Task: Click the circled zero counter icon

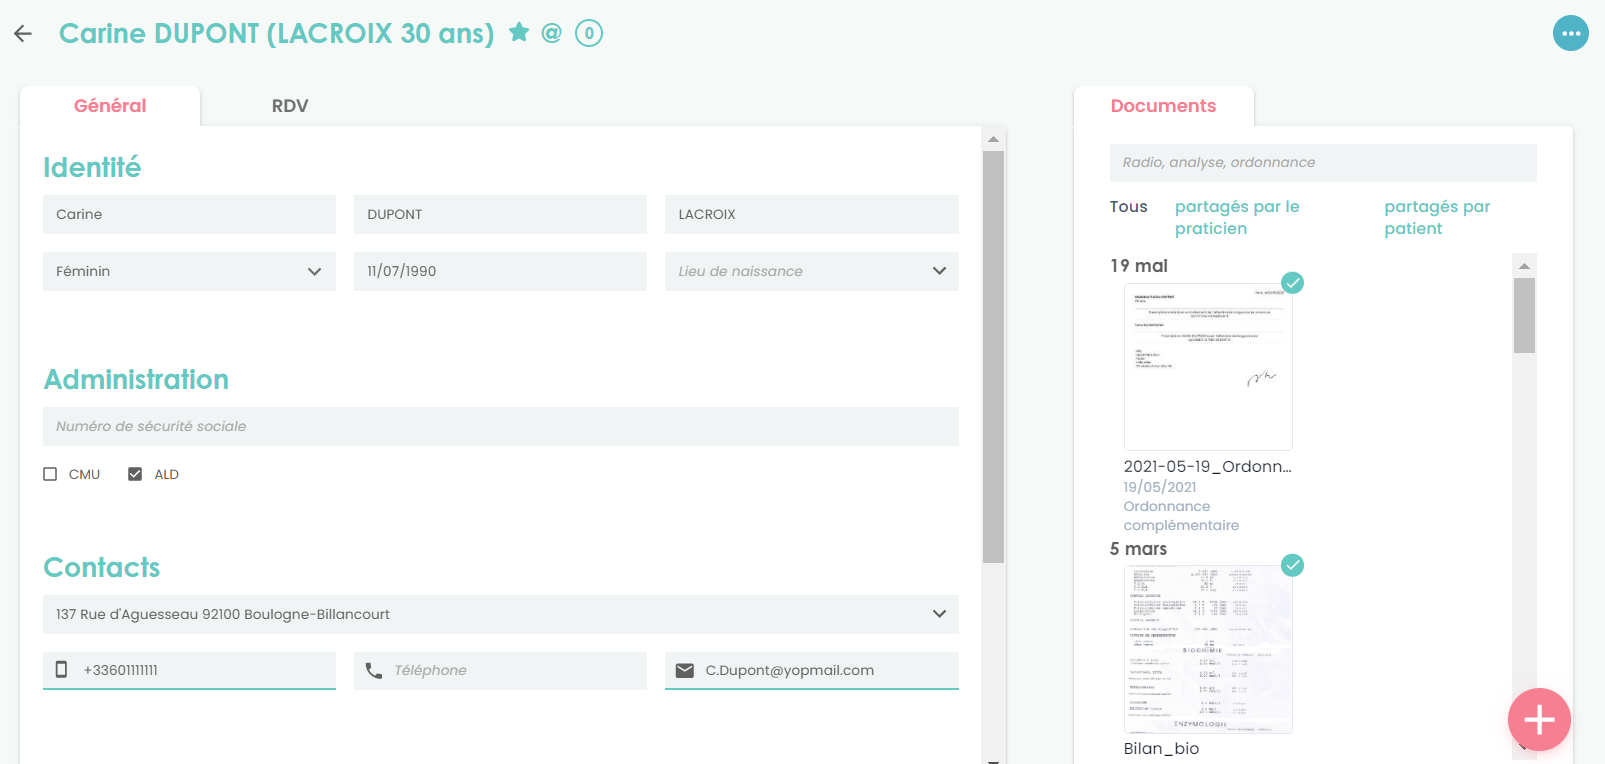Action: (589, 33)
